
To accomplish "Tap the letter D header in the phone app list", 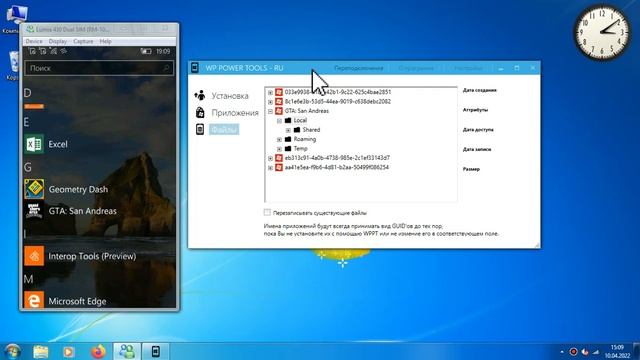I will point(27,93).
